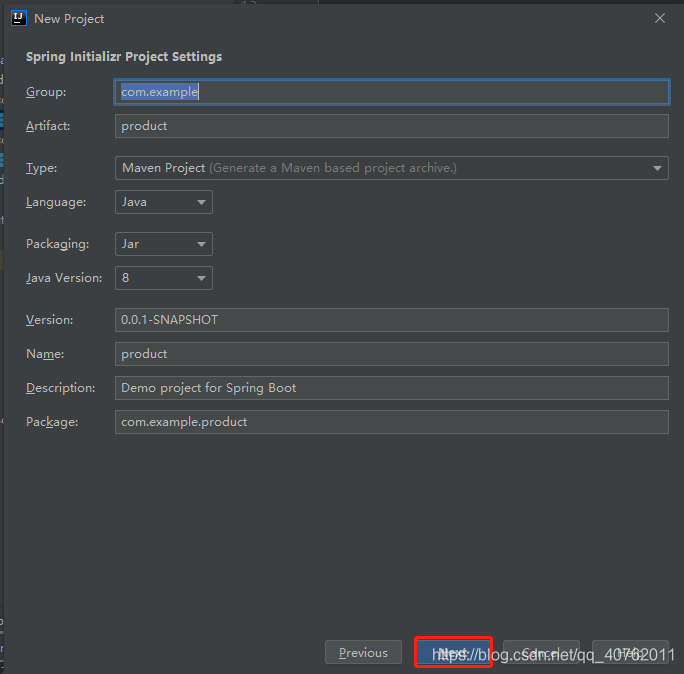The height and width of the screenshot is (674, 684).
Task: Close the New Project dialog
Action: (x=660, y=18)
